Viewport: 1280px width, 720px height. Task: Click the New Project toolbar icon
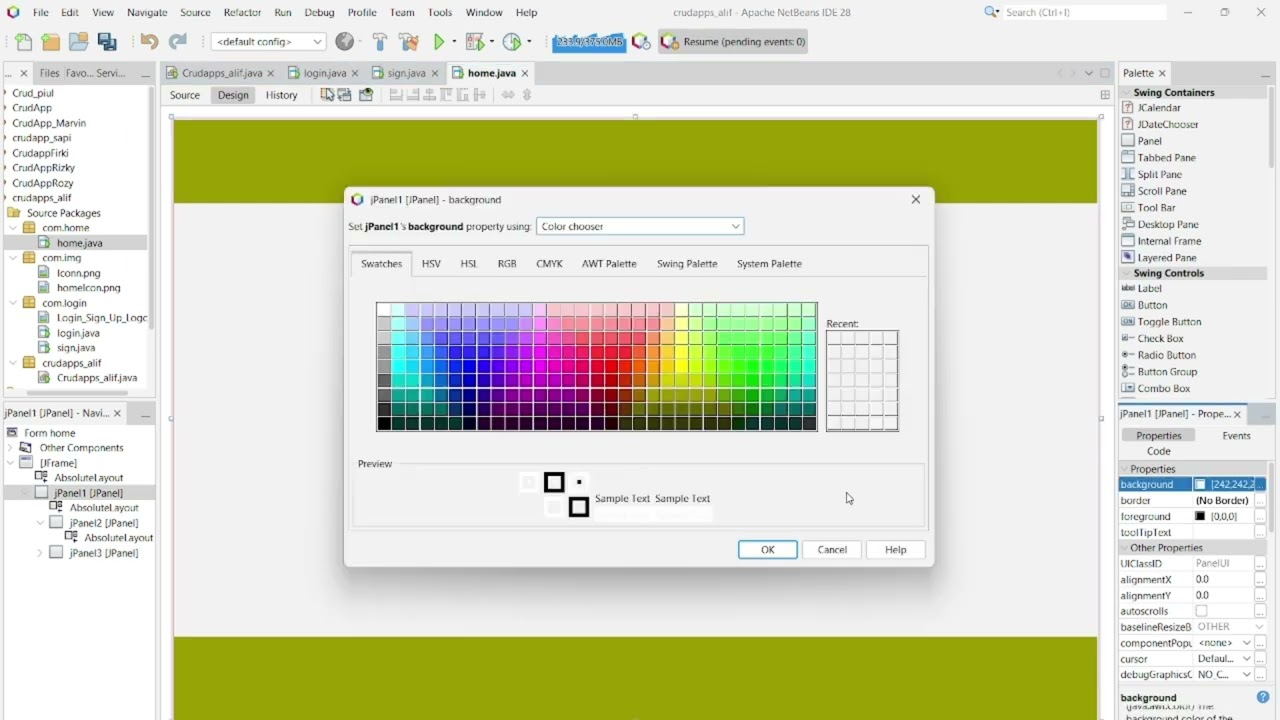(x=51, y=42)
